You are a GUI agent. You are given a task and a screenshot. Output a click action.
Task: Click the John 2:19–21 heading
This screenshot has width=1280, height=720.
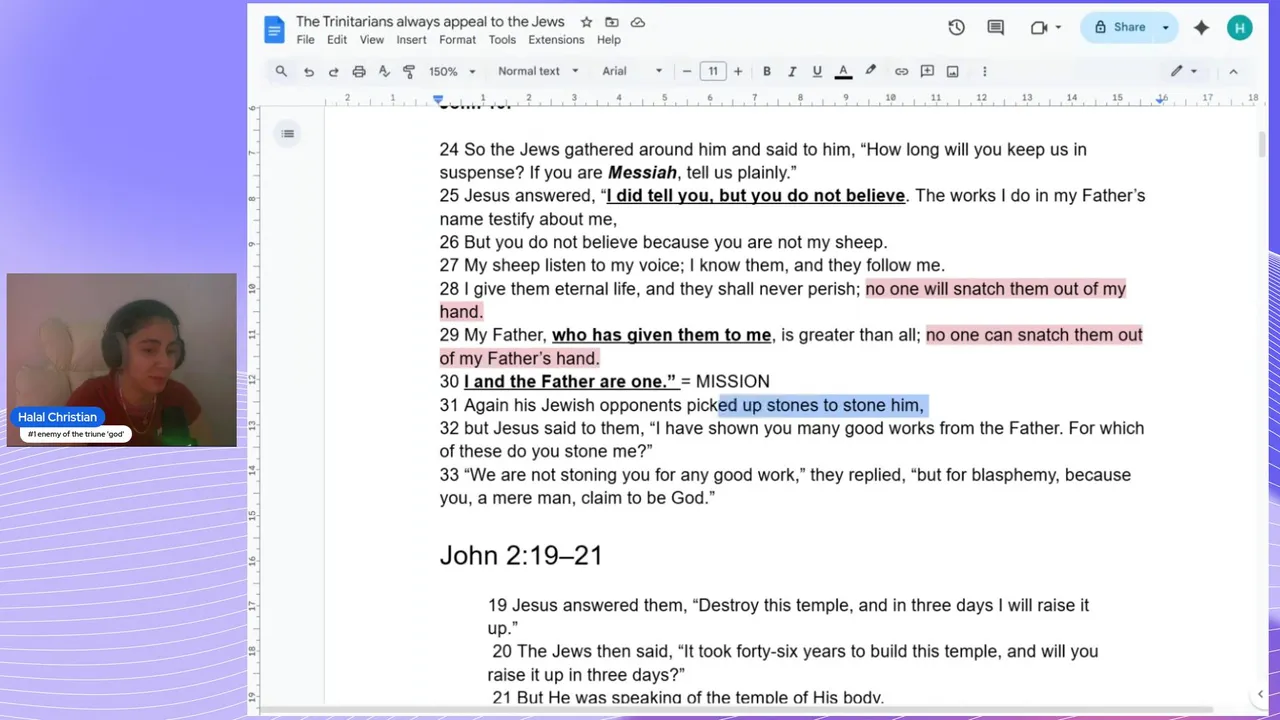[521, 555]
